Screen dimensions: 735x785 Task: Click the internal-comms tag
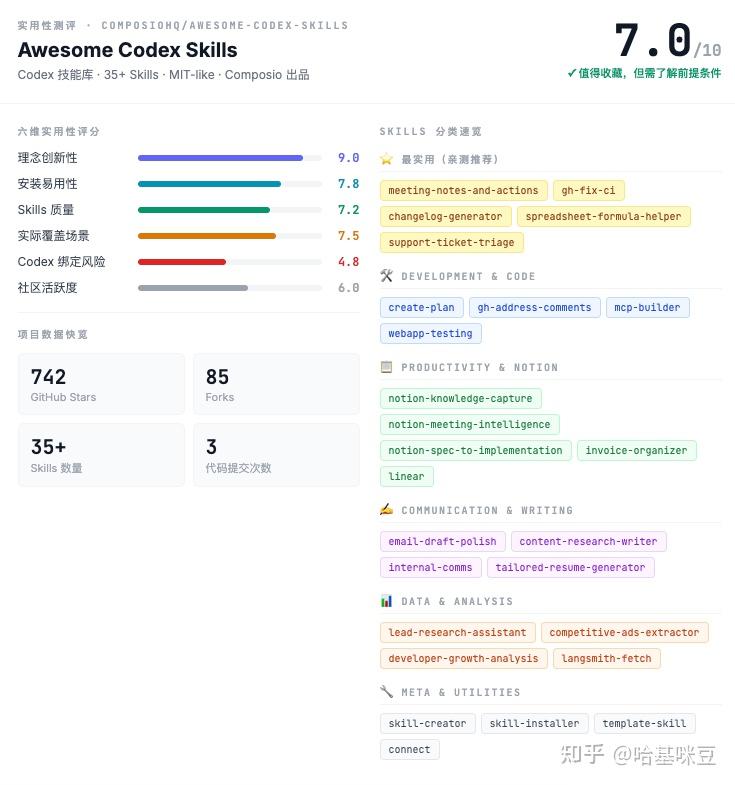point(431,568)
